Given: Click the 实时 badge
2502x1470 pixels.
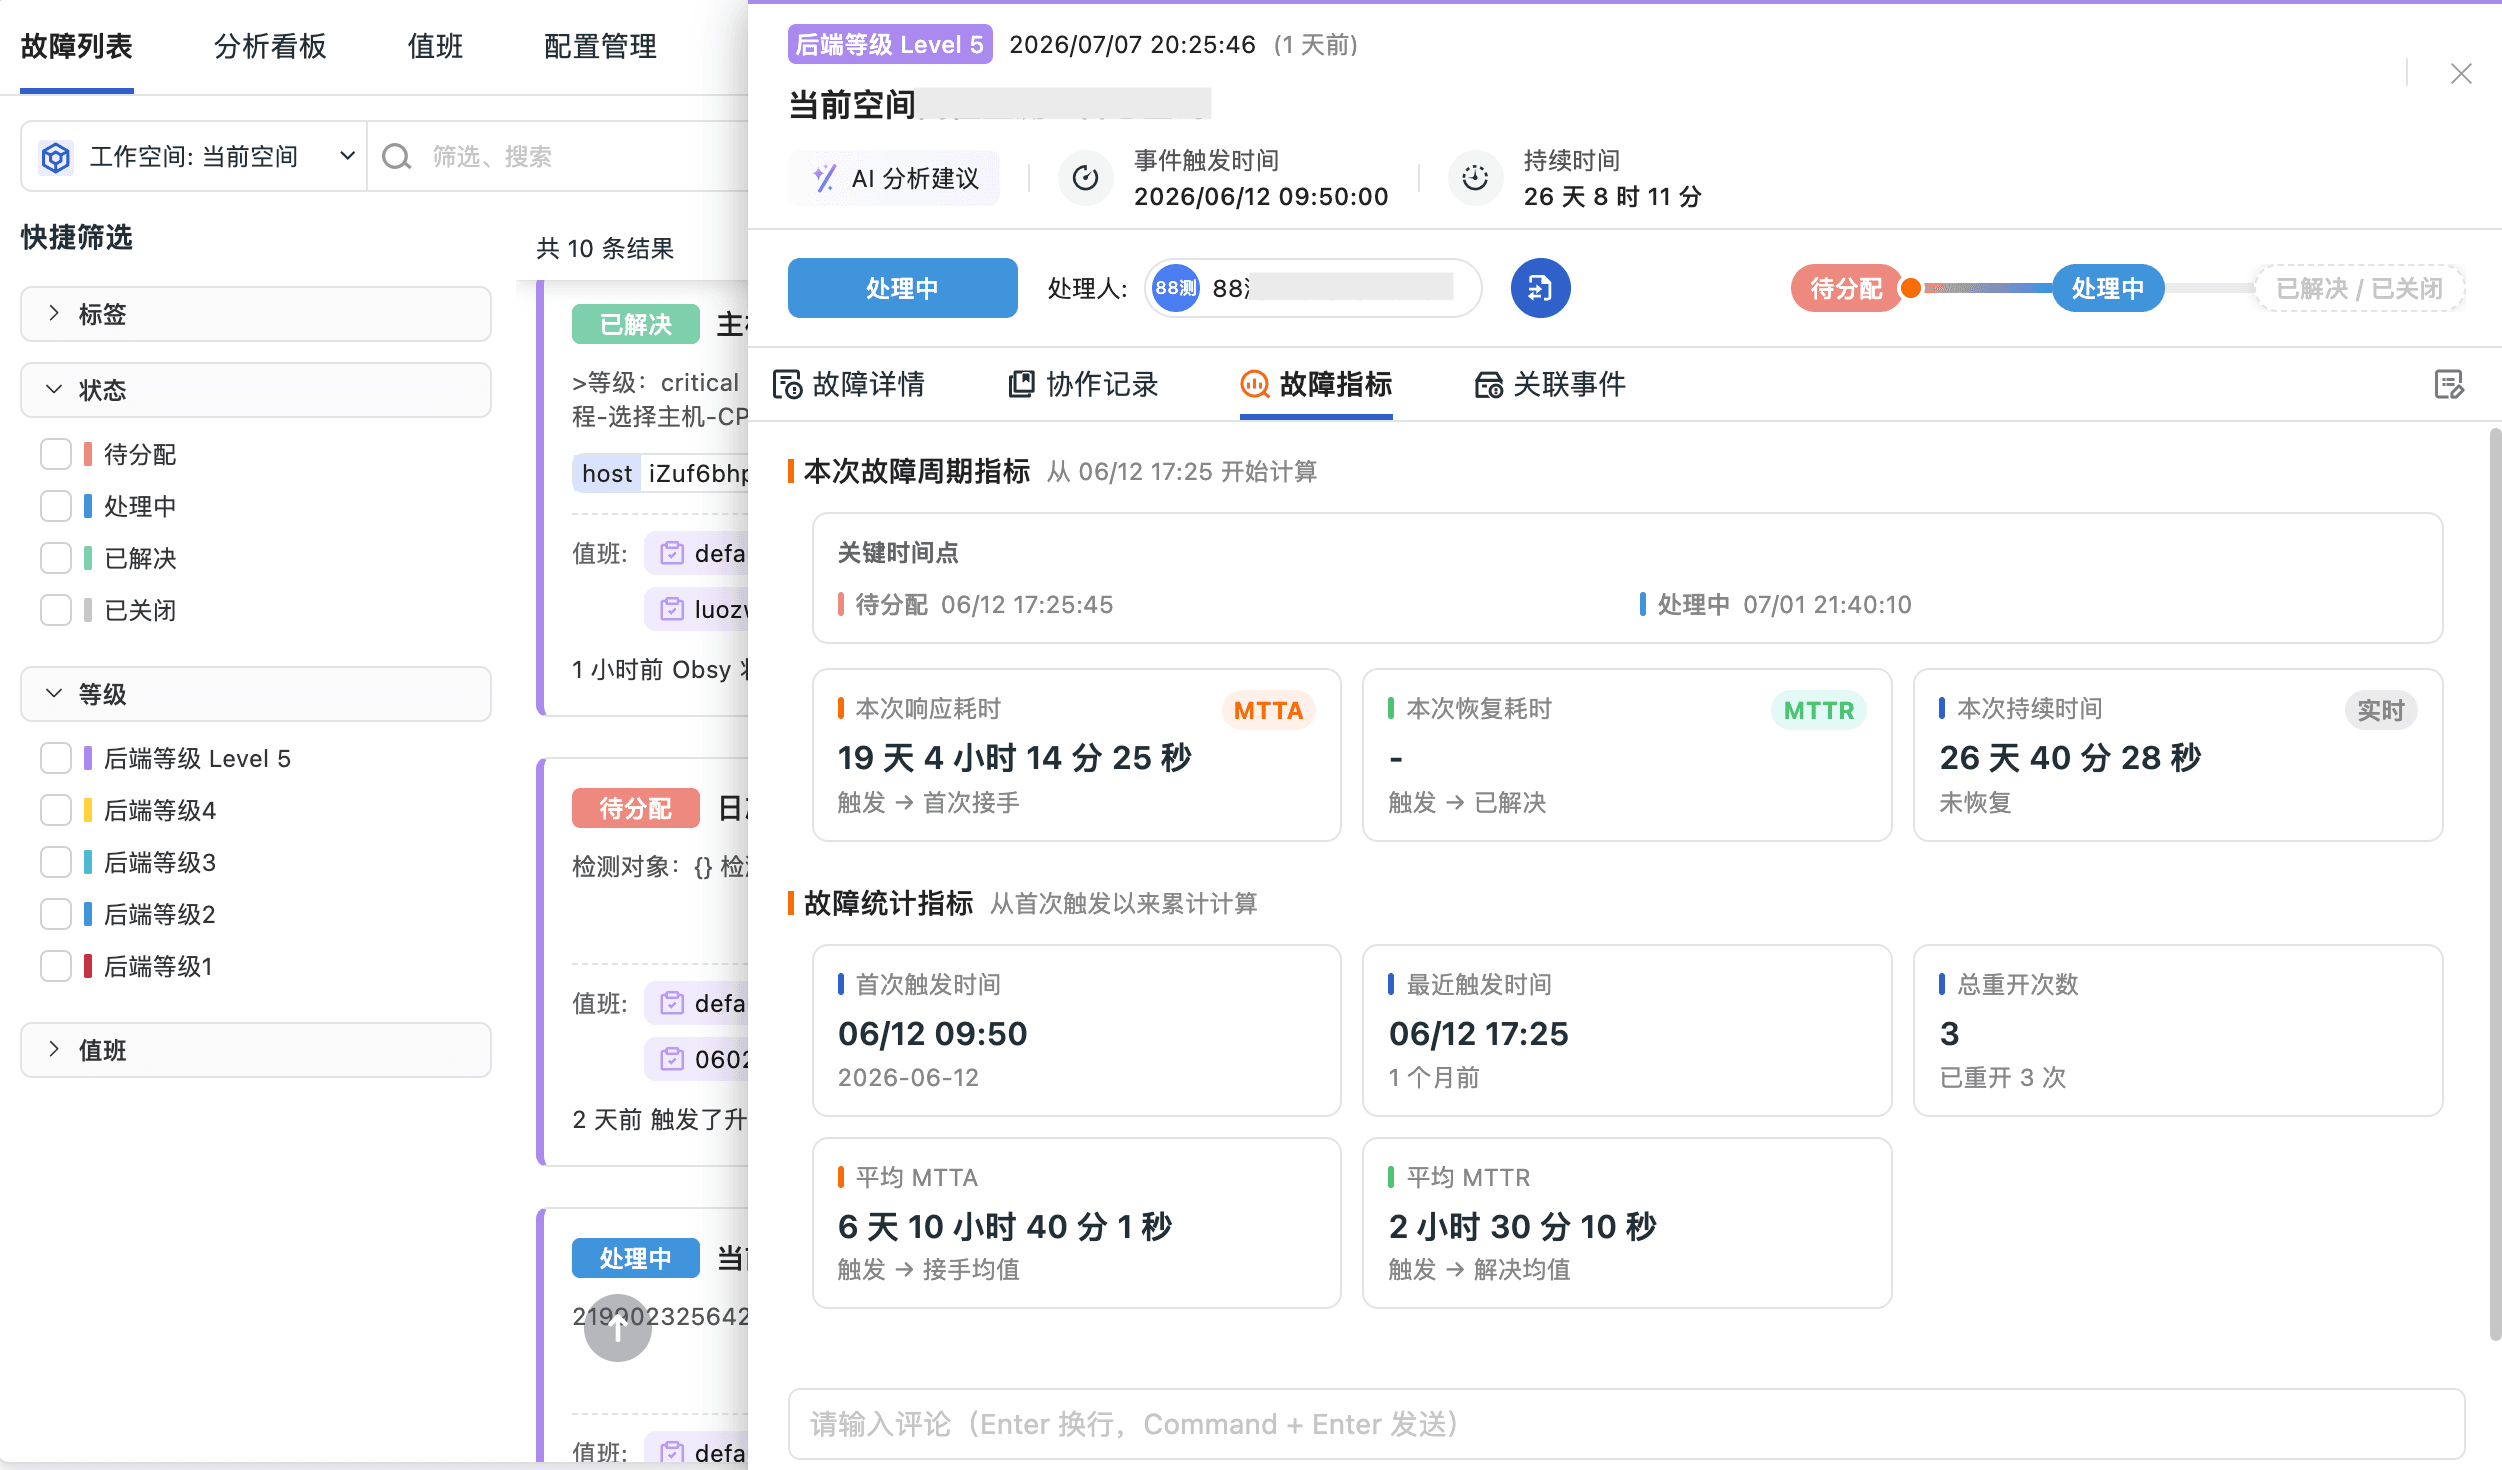Looking at the screenshot, I should pyautogui.click(x=2381, y=710).
